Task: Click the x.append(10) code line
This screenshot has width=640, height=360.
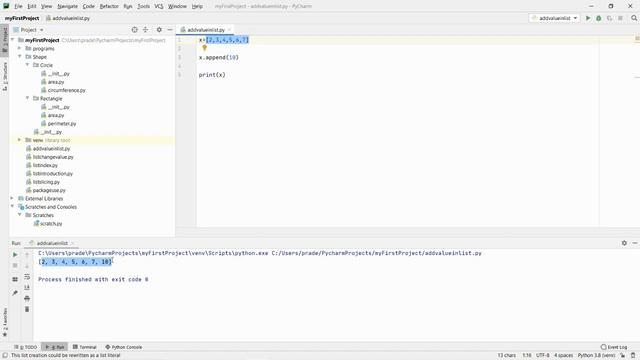Action: pos(218,58)
